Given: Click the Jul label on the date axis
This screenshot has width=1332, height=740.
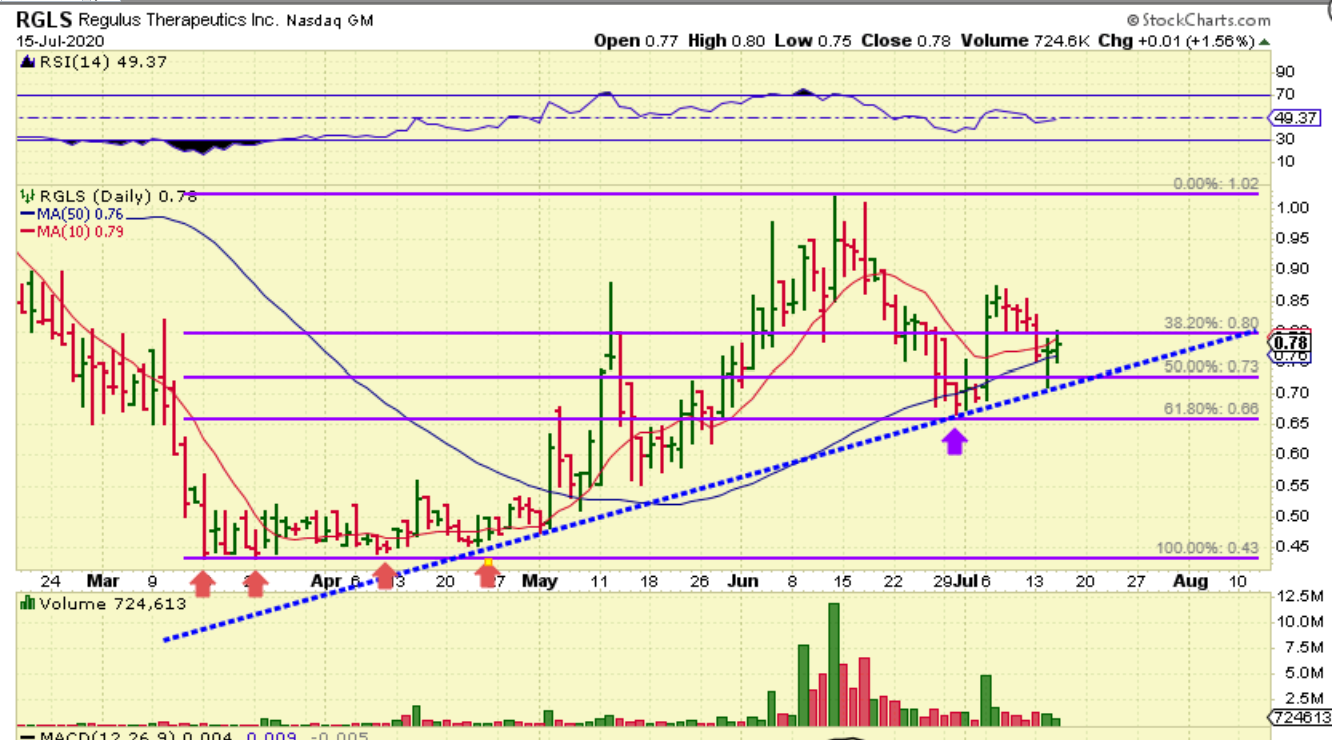Looking at the screenshot, I should [968, 580].
